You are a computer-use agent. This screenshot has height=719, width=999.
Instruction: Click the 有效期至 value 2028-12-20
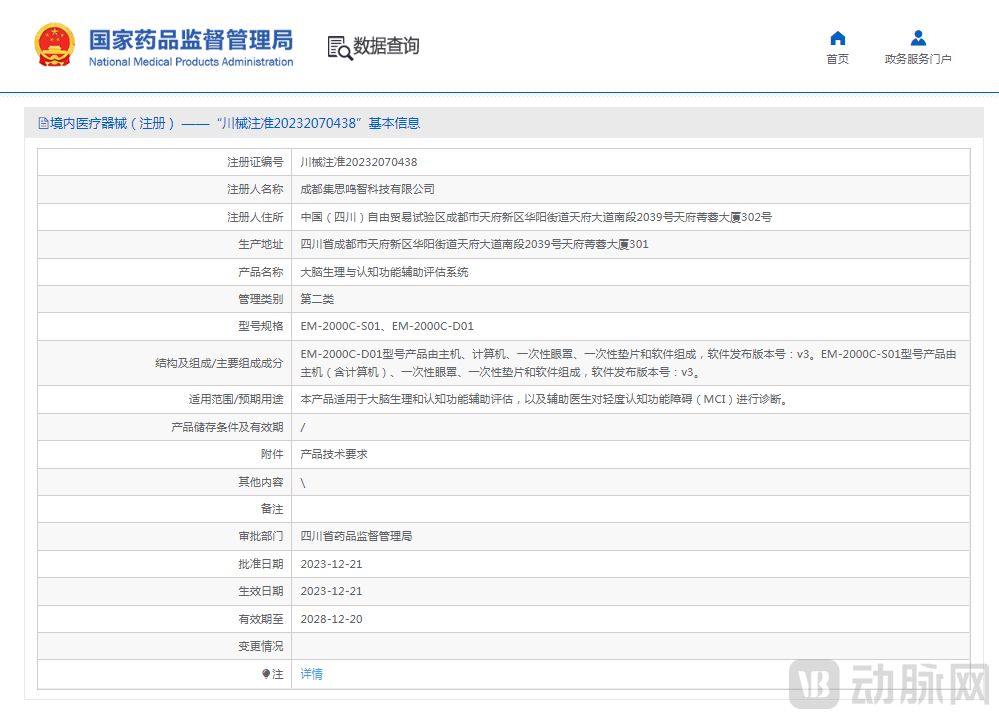tap(330, 618)
